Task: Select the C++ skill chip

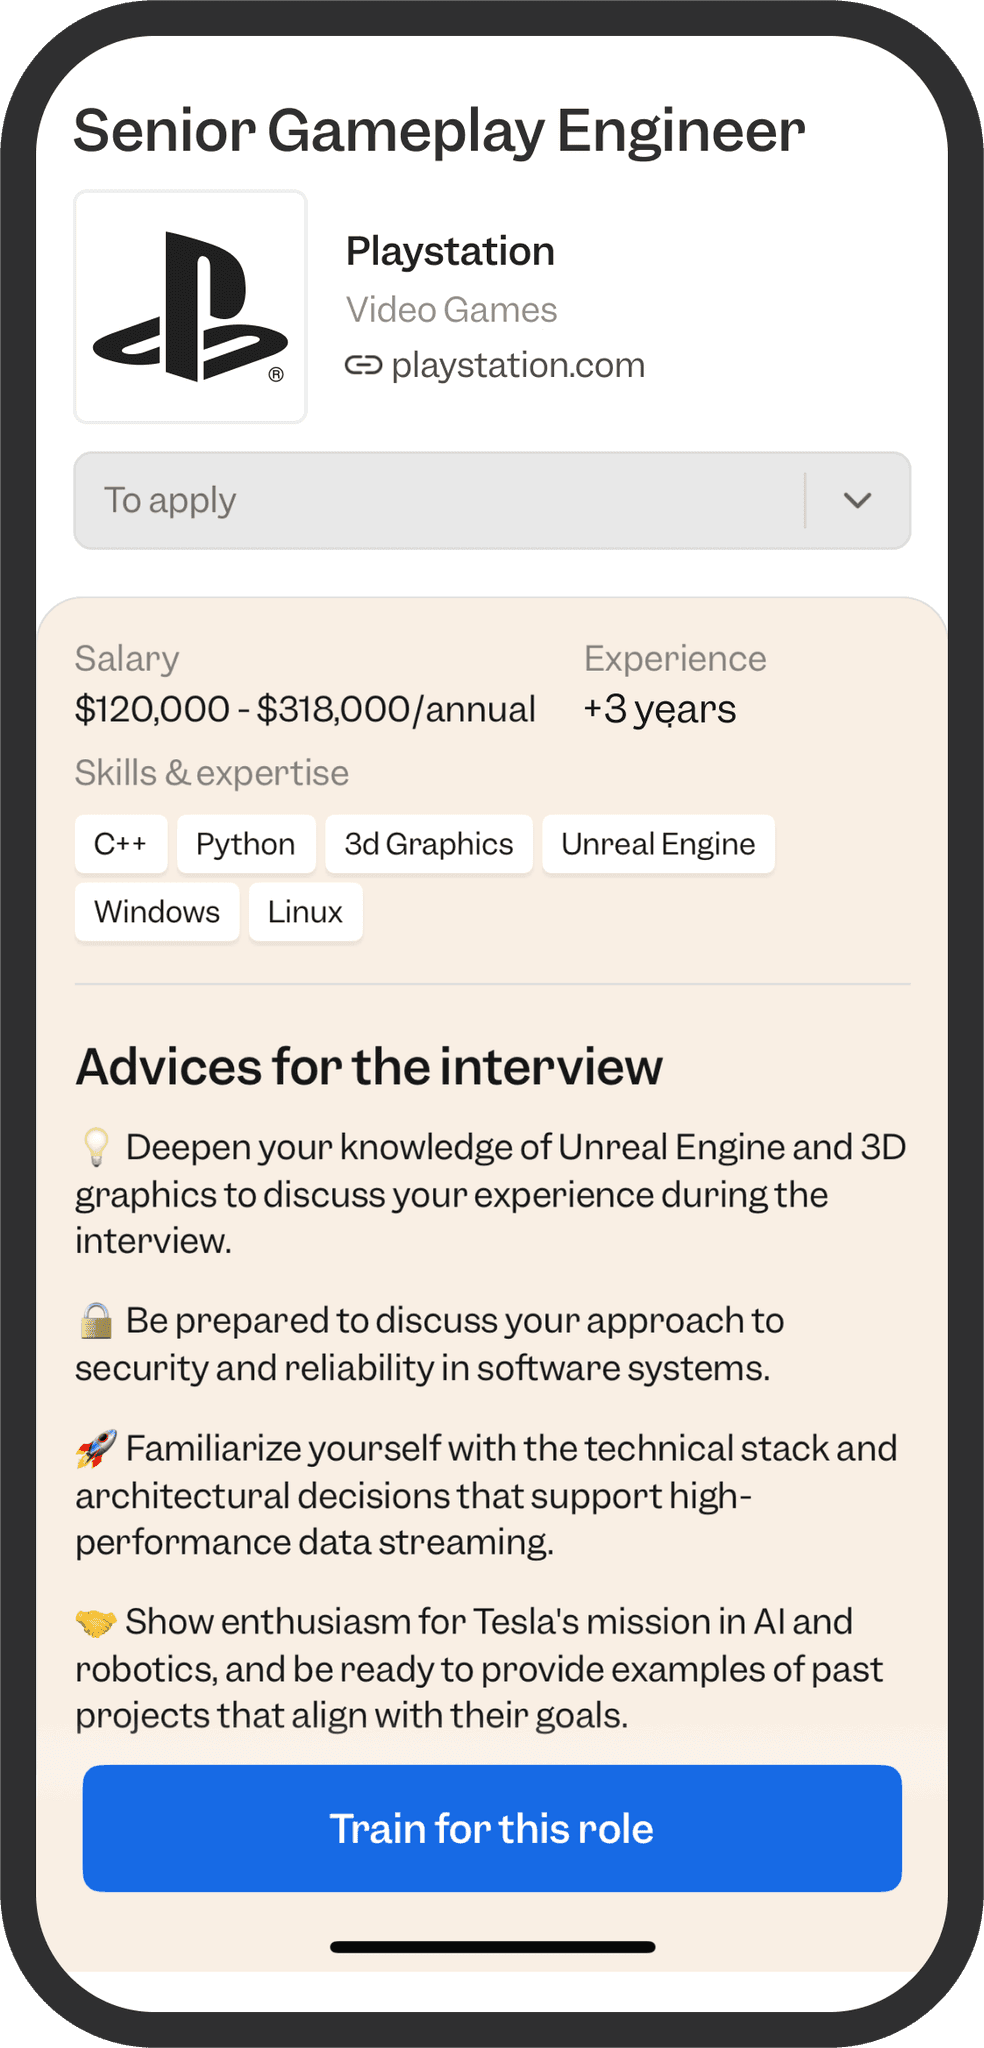Action: [x=120, y=843]
